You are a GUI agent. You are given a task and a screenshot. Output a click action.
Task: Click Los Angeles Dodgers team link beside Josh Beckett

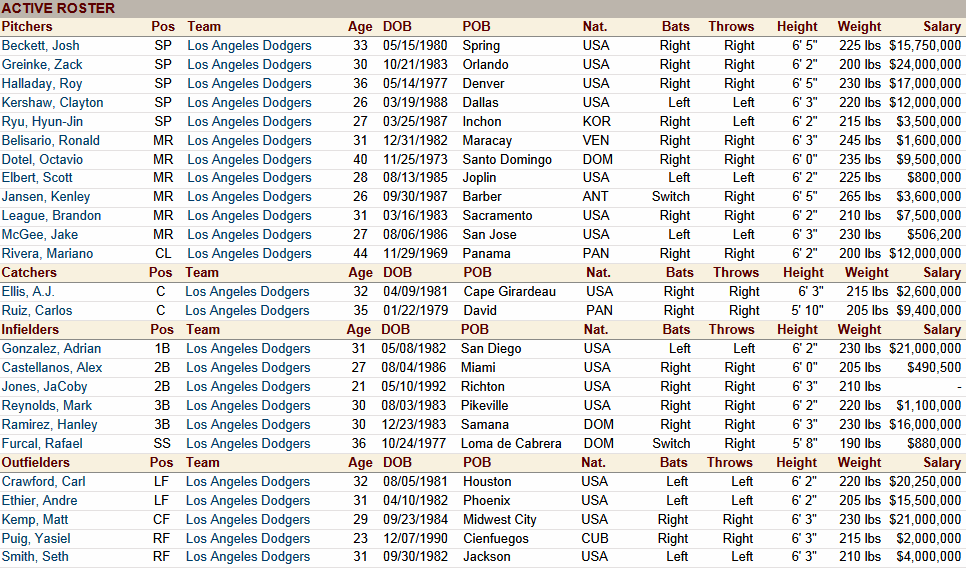pos(249,45)
